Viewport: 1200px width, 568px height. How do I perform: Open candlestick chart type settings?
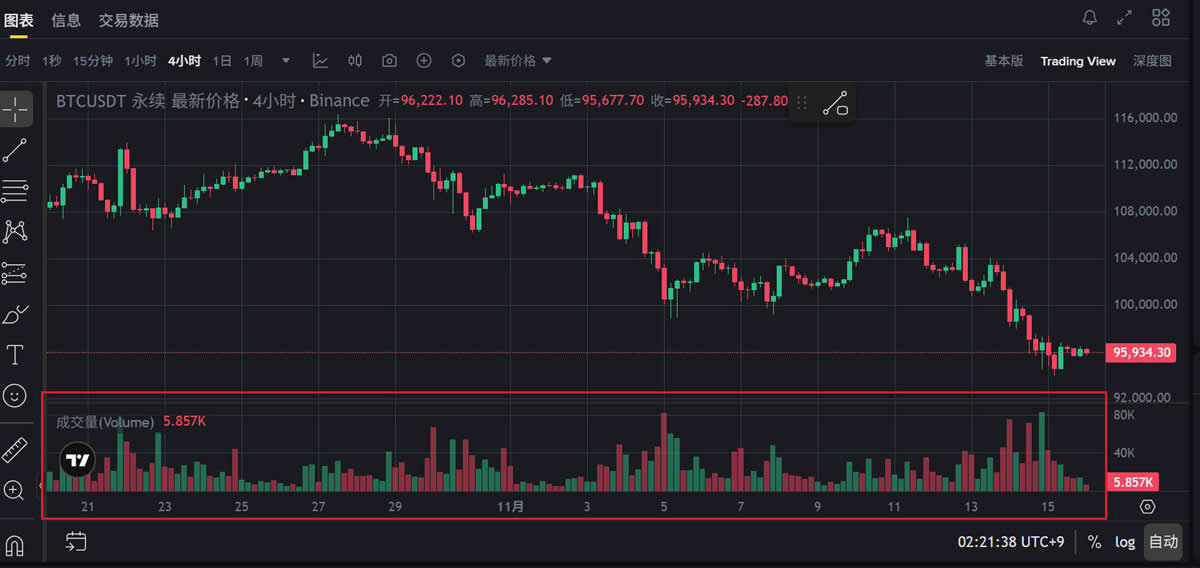tap(355, 61)
